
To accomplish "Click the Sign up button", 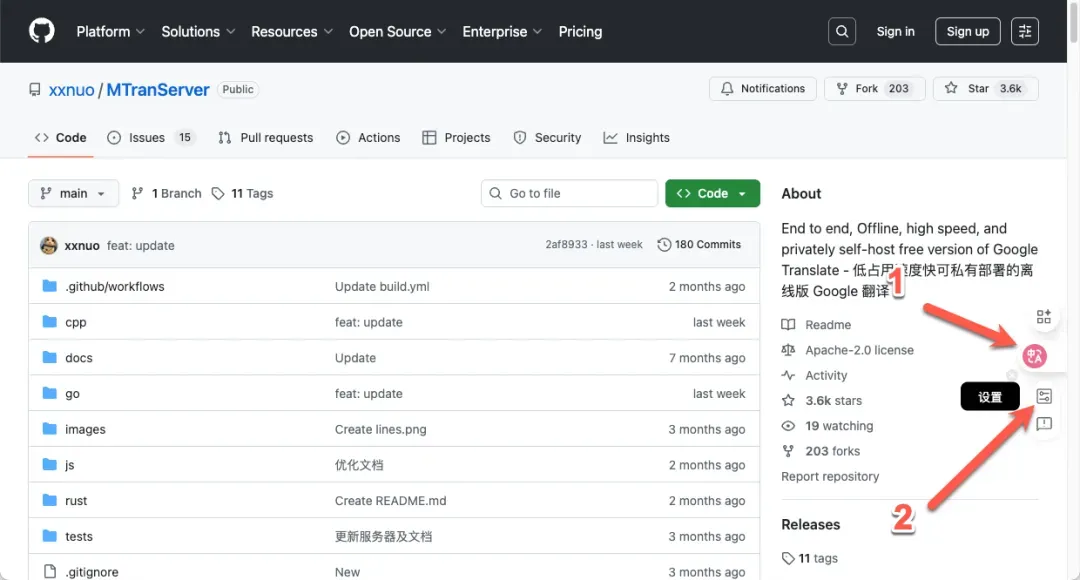I will (967, 31).
